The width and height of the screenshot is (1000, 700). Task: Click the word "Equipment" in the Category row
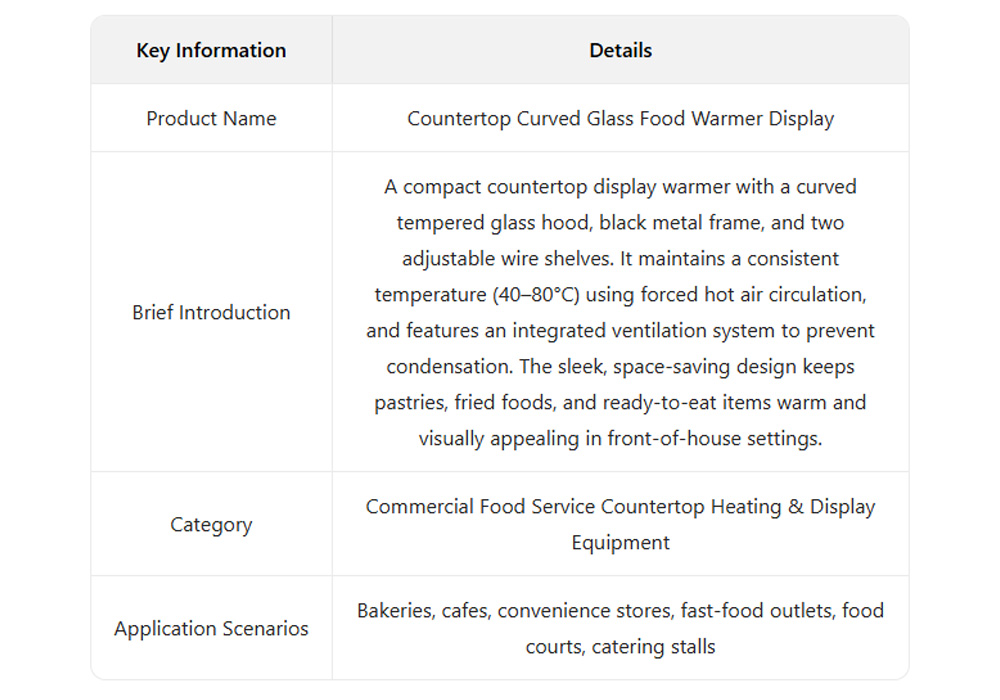click(620, 542)
